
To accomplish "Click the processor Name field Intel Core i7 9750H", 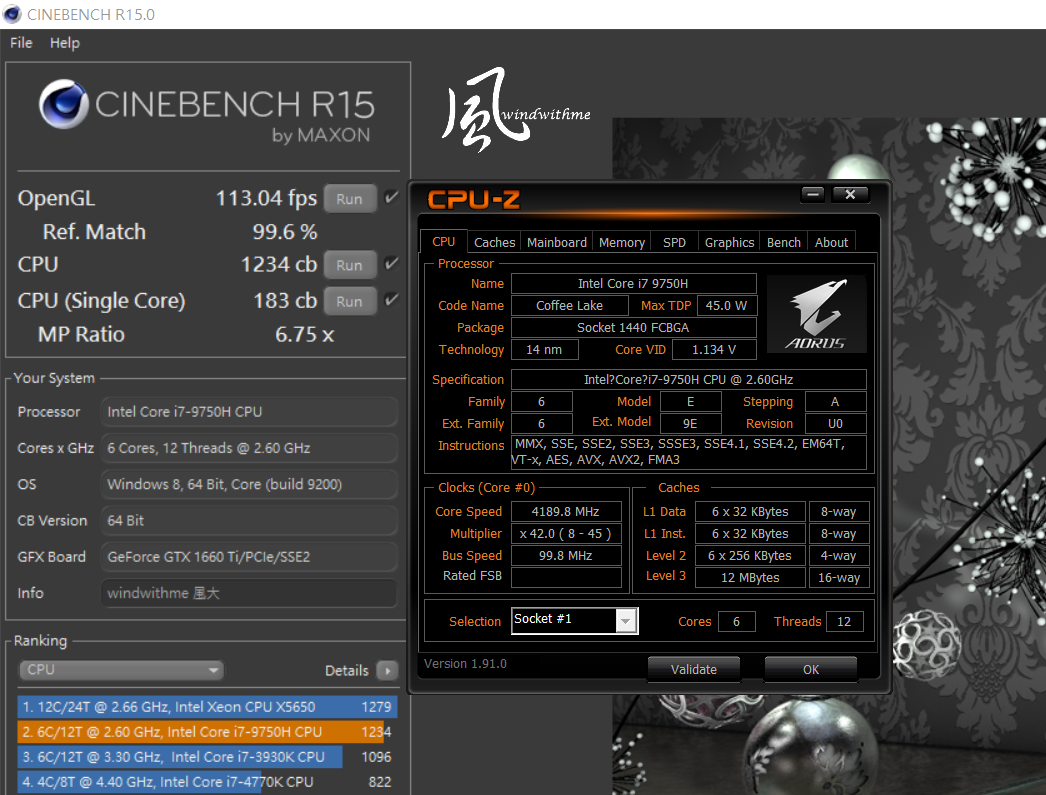I will click(634, 283).
